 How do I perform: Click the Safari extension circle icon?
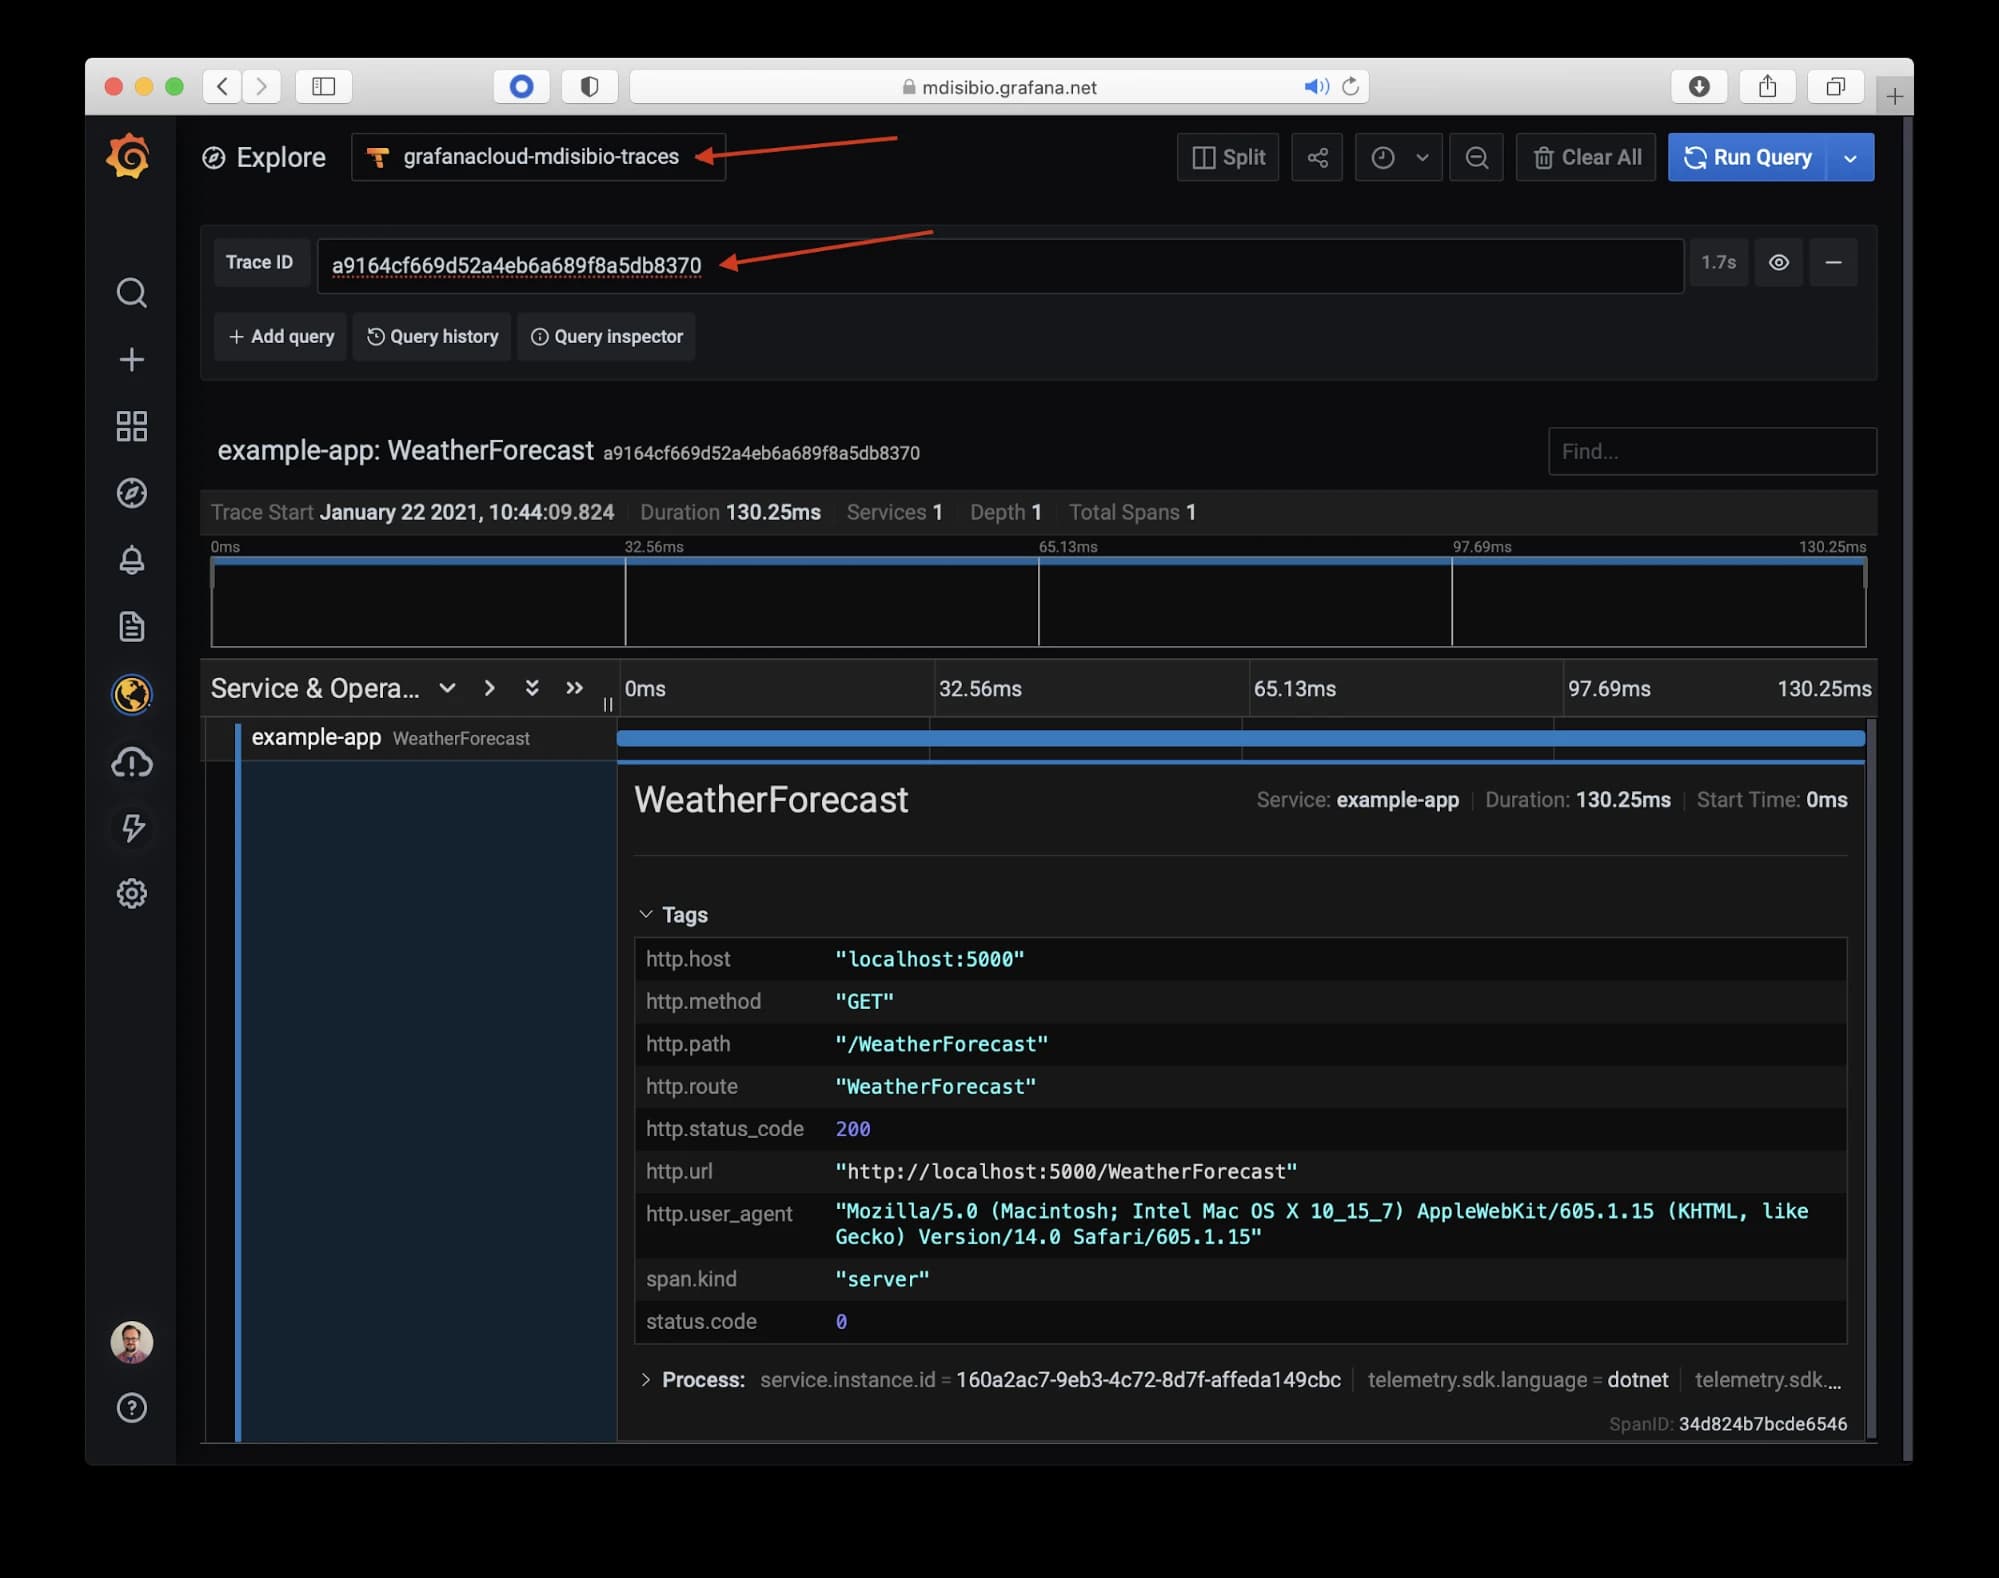point(521,86)
